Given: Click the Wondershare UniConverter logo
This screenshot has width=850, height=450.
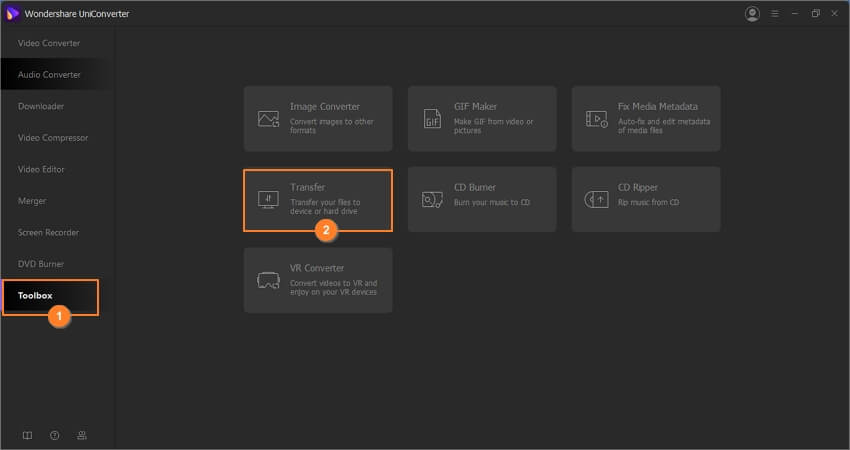Looking at the screenshot, I should (12, 14).
